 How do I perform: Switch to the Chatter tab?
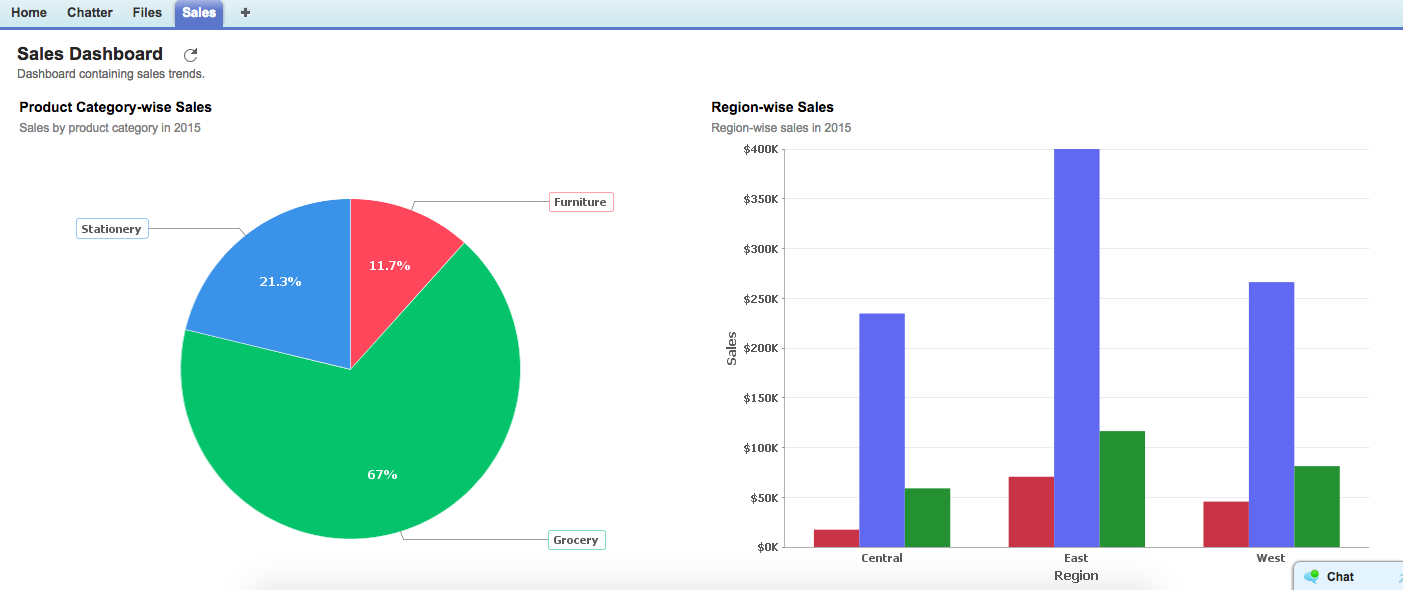(x=90, y=13)
